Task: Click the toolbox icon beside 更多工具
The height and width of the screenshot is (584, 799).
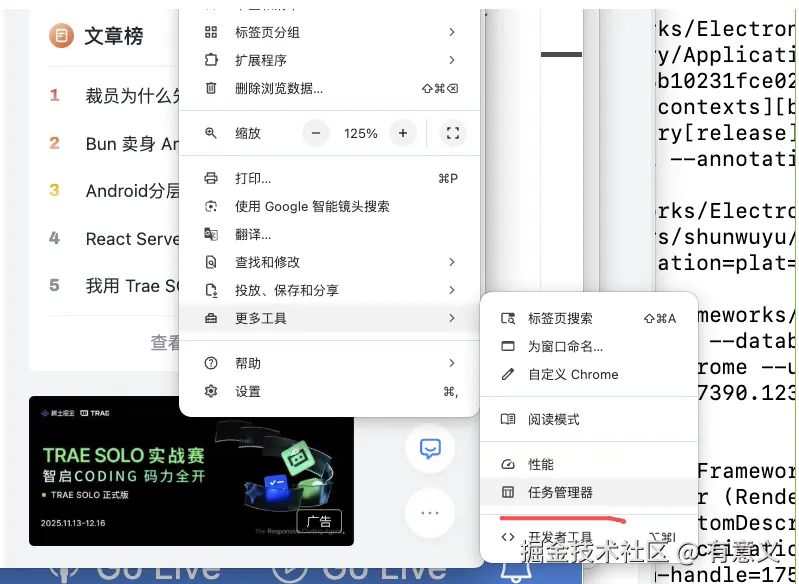Action: click(211, 318)
